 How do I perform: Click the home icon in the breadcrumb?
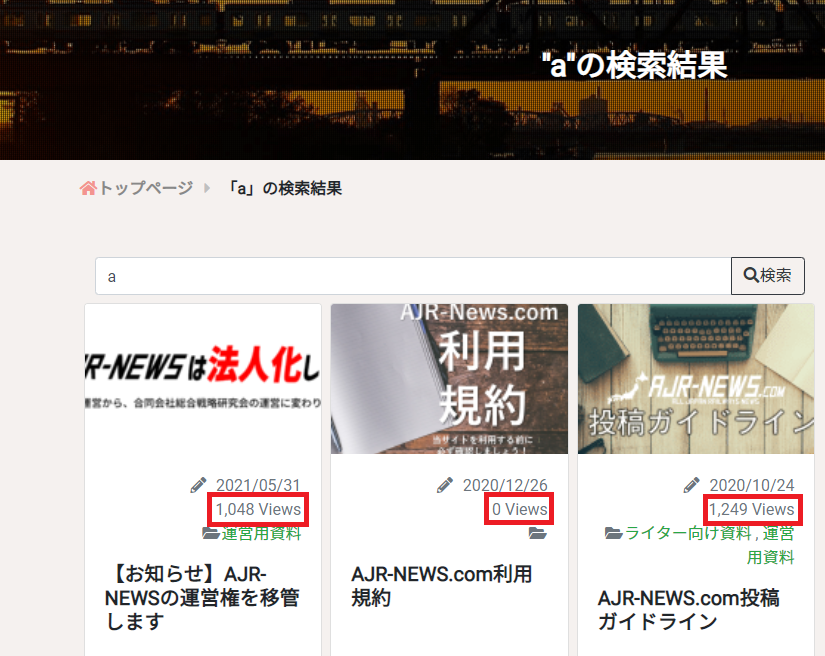[88, 188]
